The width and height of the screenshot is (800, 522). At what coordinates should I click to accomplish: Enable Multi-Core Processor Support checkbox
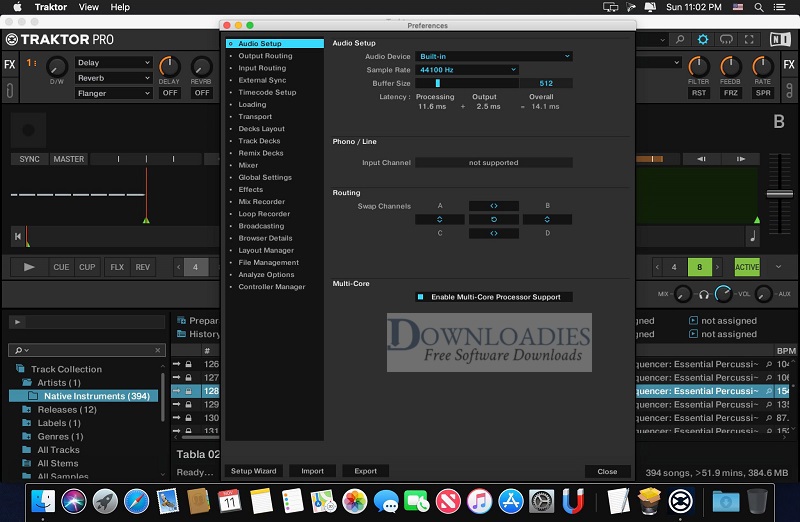pos(420,297)
